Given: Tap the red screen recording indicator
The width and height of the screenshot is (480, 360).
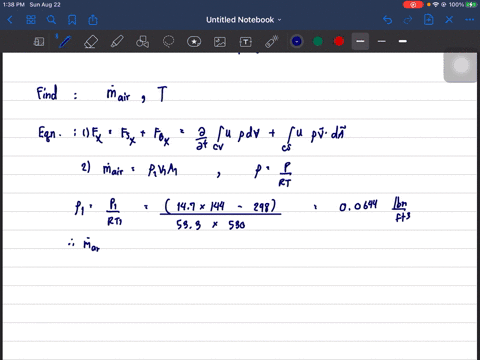Looking at the screenshot, I should coord(413,5).
